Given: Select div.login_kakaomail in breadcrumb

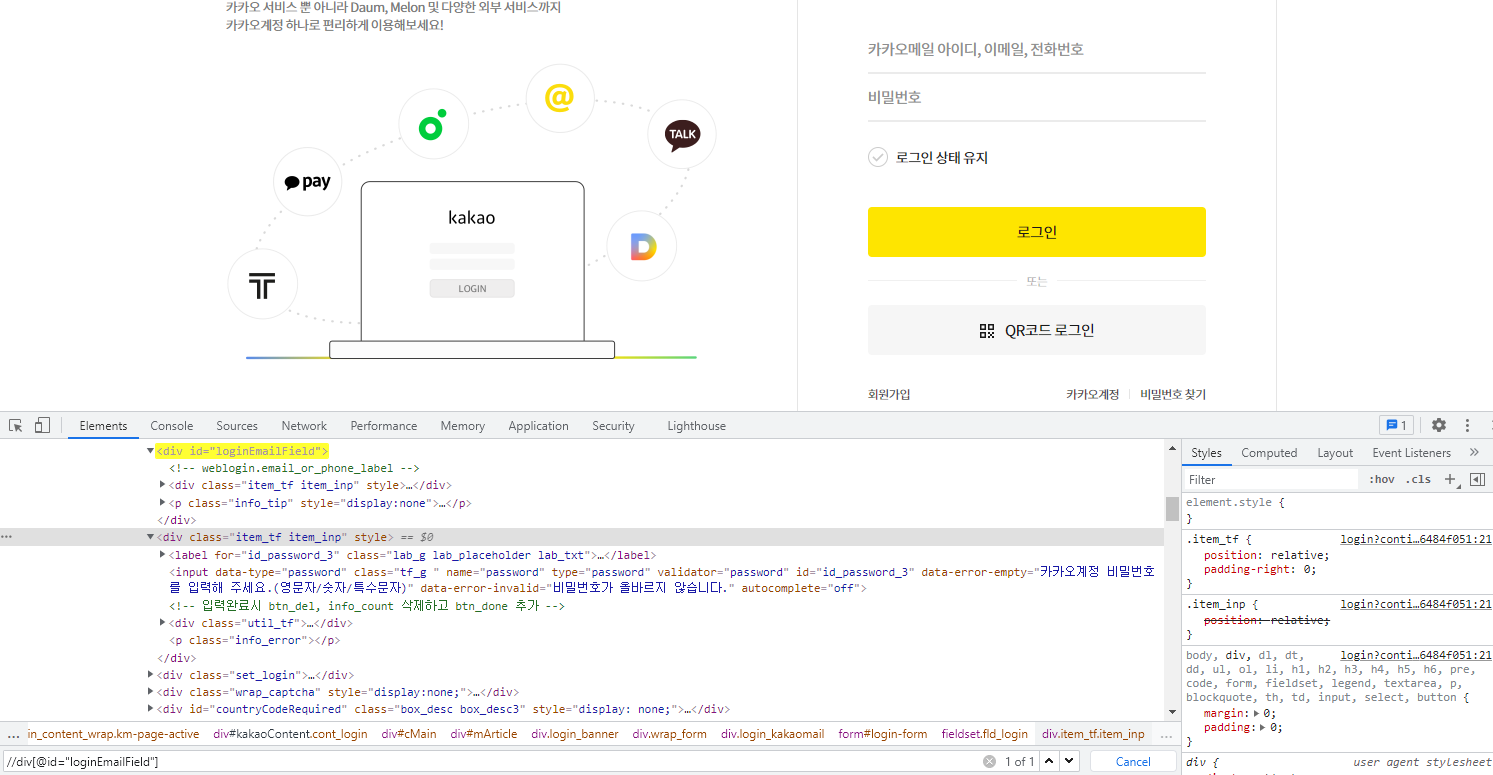Looking at the screenshot, I should coord(772,734).
